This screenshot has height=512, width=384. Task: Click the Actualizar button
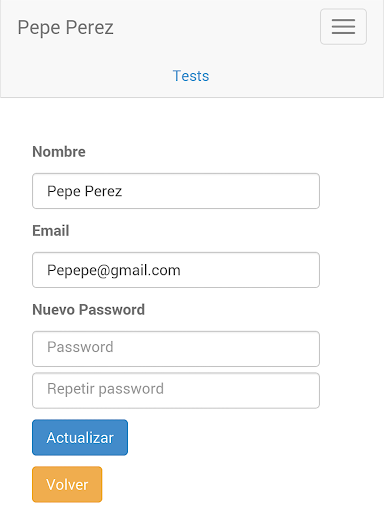click(80, 437)
